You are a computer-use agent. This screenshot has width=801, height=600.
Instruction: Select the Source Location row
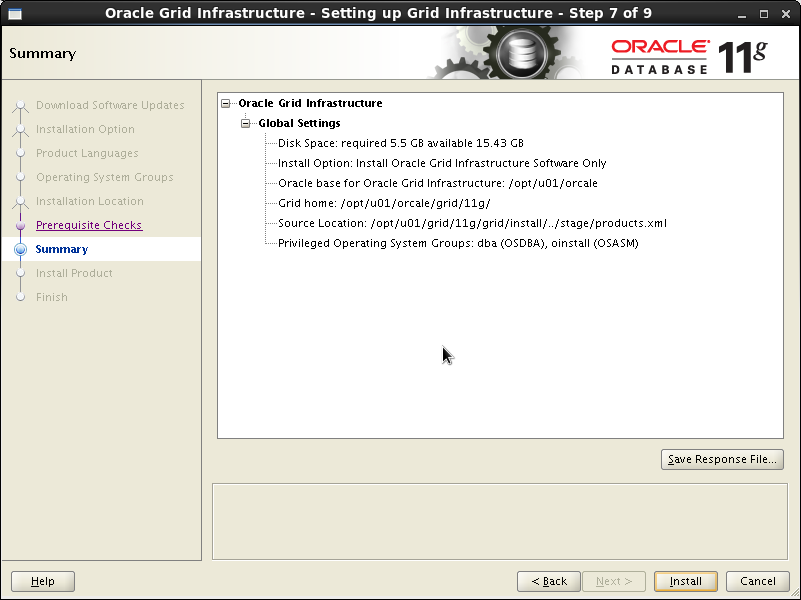click(472, 223)
